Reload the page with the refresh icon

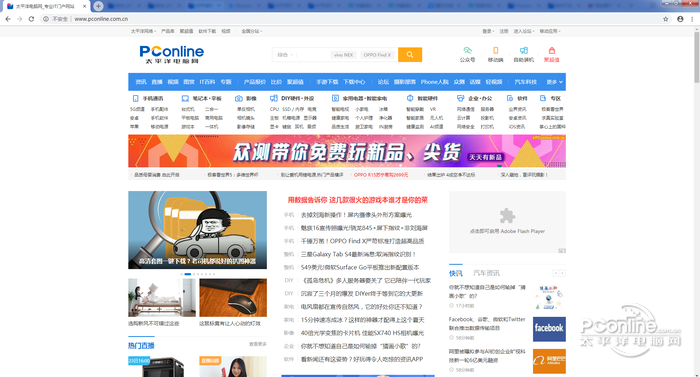(x=31, y=19)
